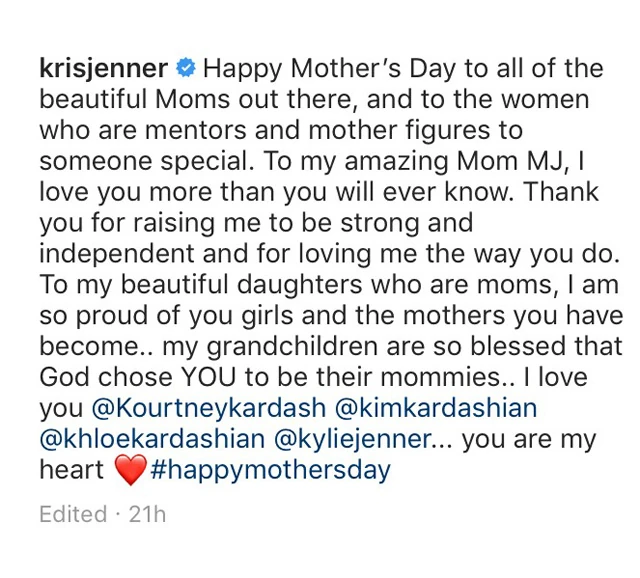Open the @Kourtneykardash mention
The width and height of the screenshot is (640, 578).
(205, 408)
